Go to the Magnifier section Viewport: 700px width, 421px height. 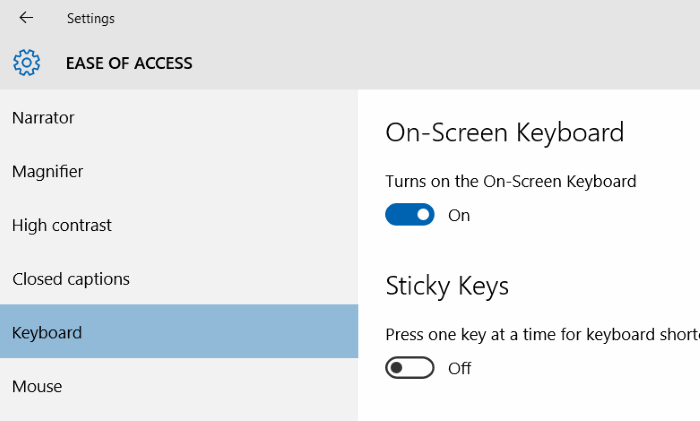tap(47, 172)
